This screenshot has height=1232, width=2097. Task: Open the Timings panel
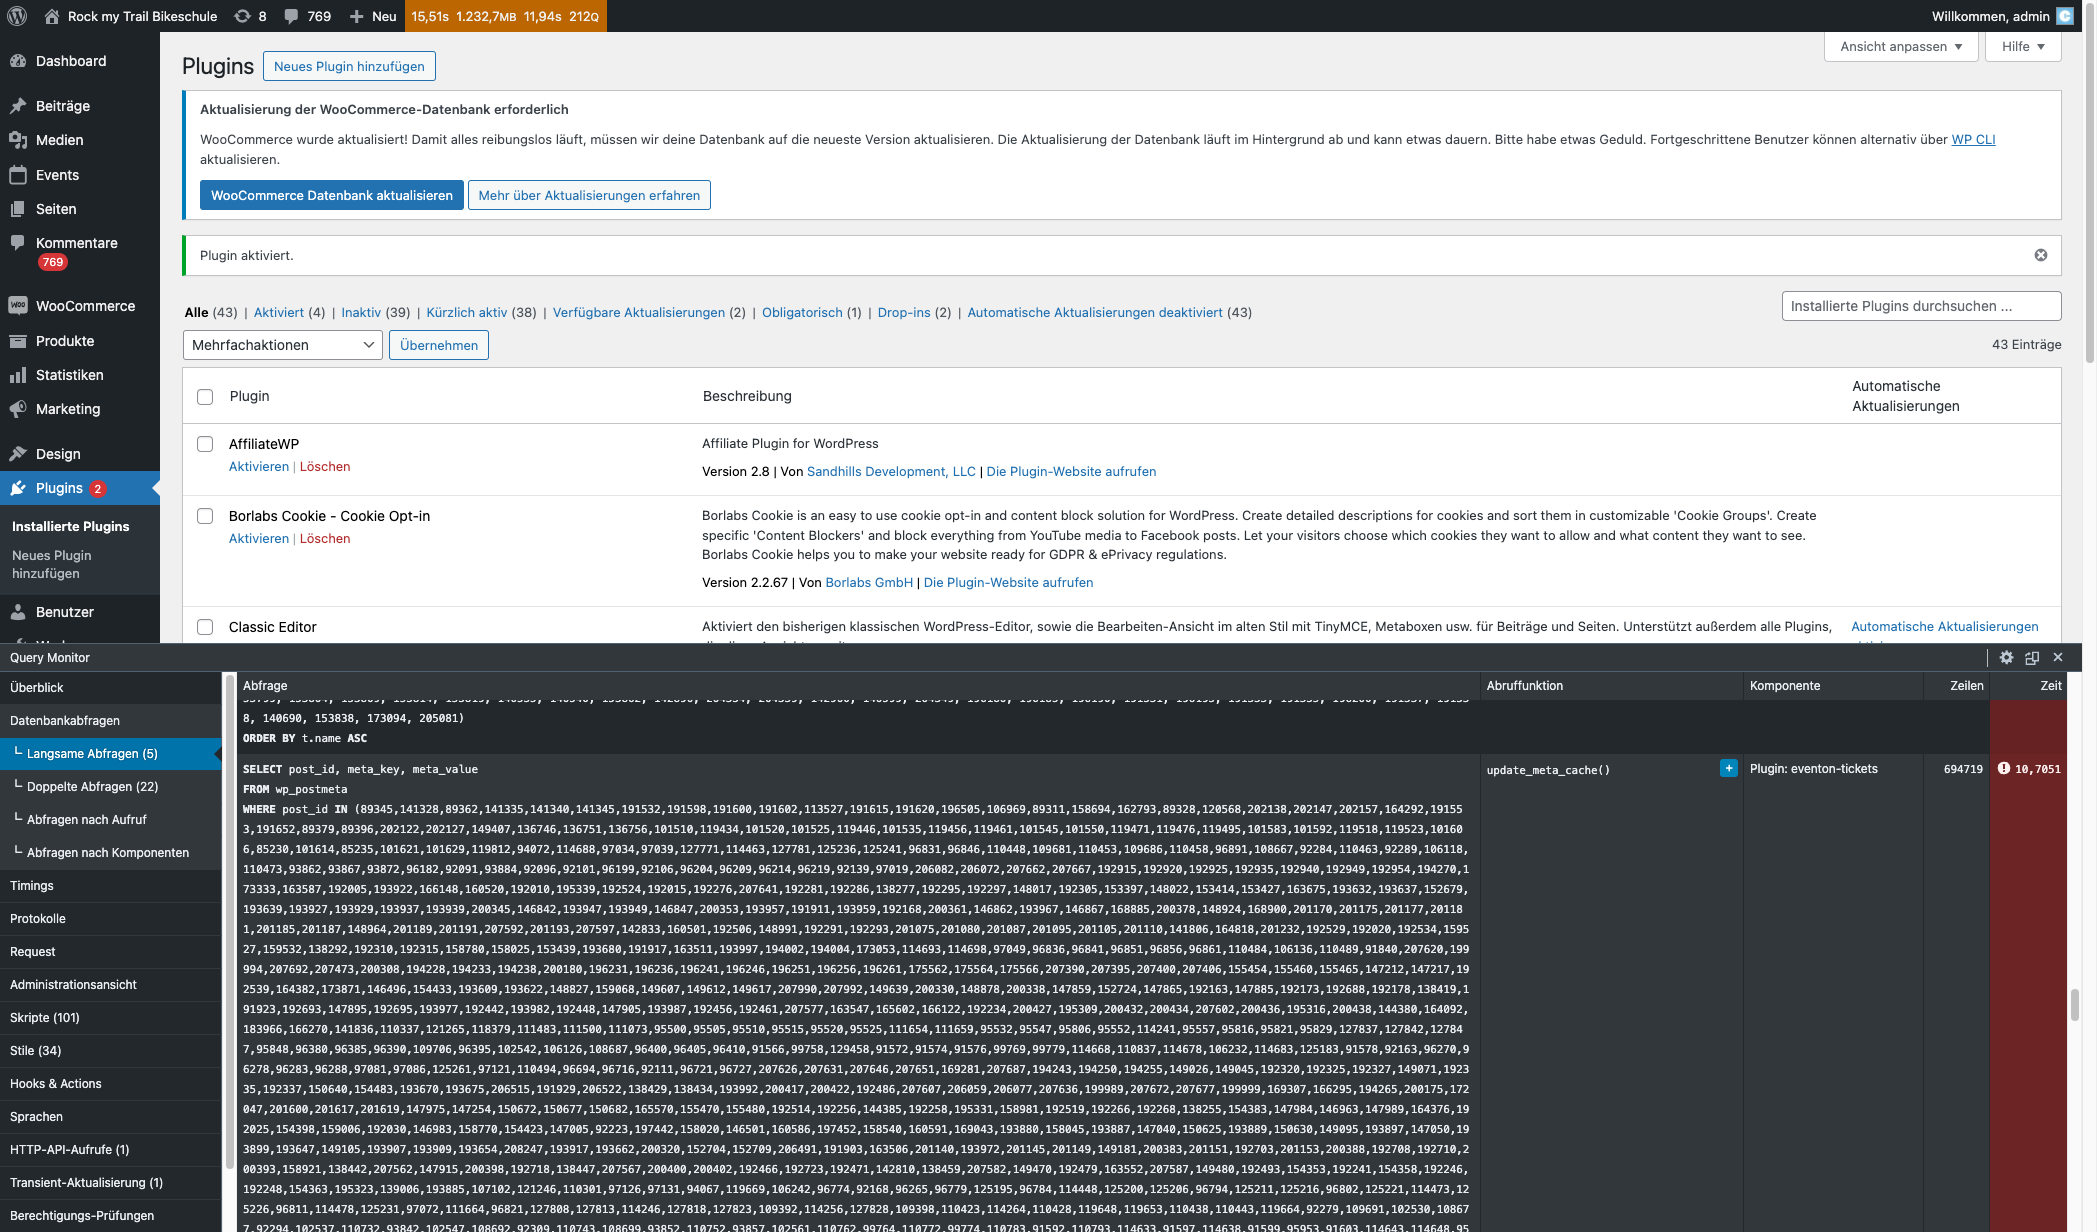[110, 886]
